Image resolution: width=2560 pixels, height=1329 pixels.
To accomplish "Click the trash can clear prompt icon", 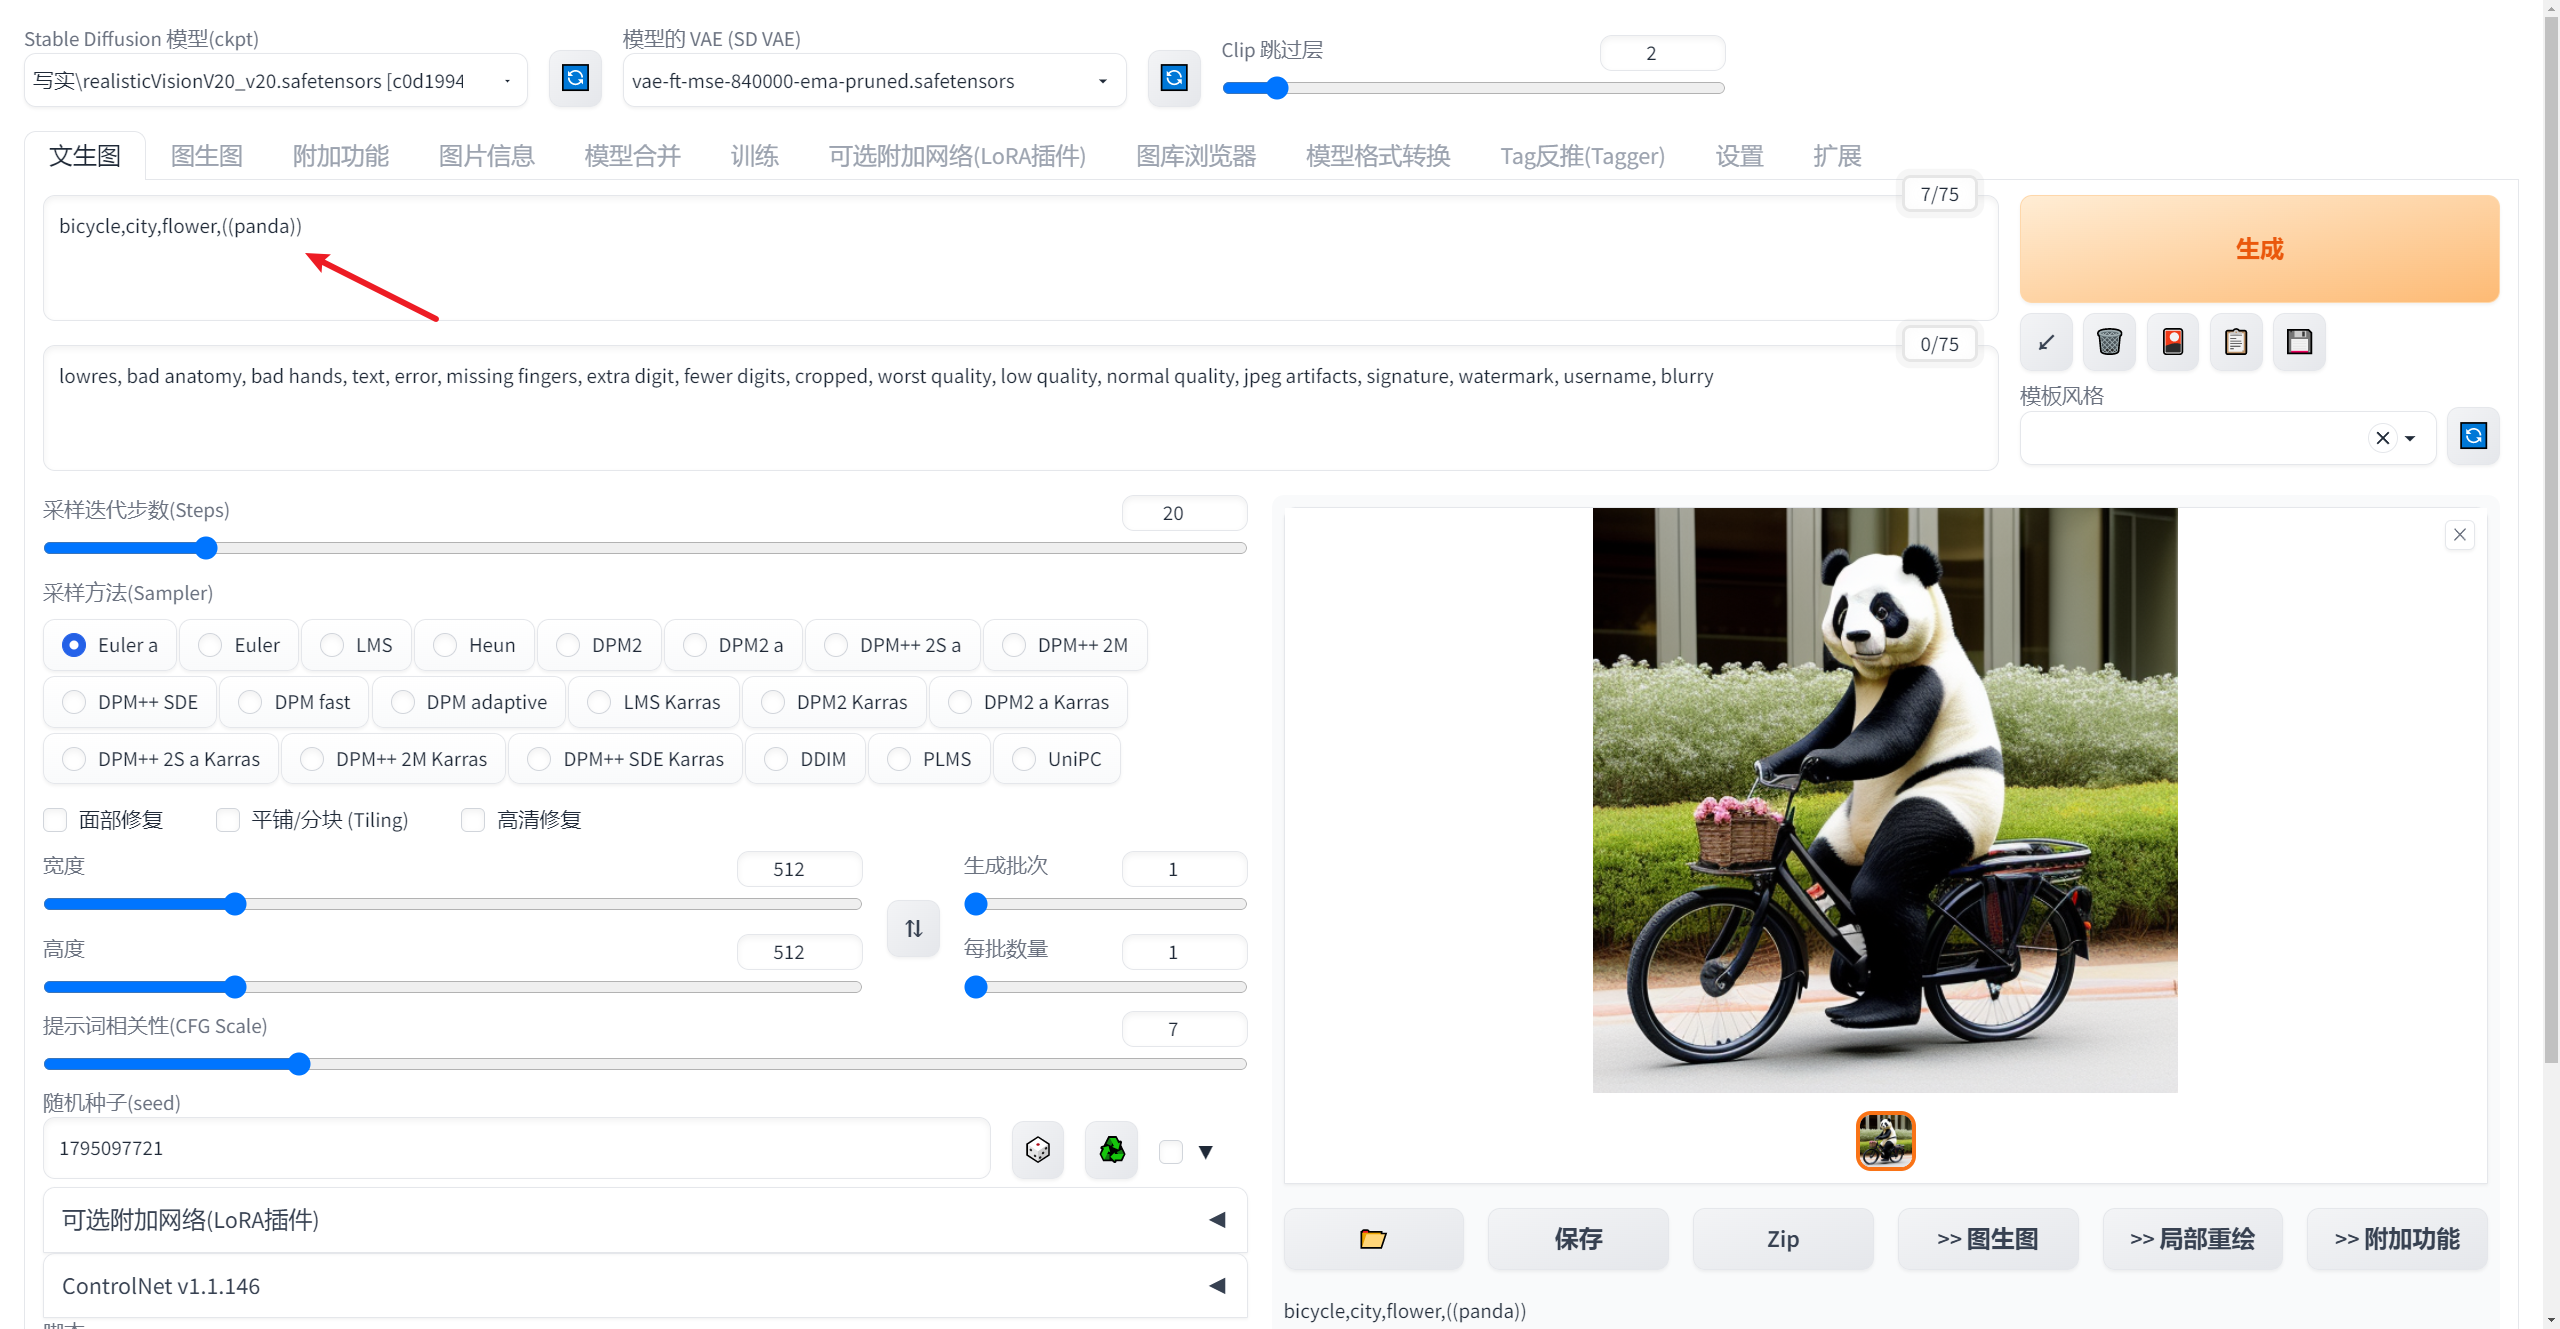I will 2109,342.
